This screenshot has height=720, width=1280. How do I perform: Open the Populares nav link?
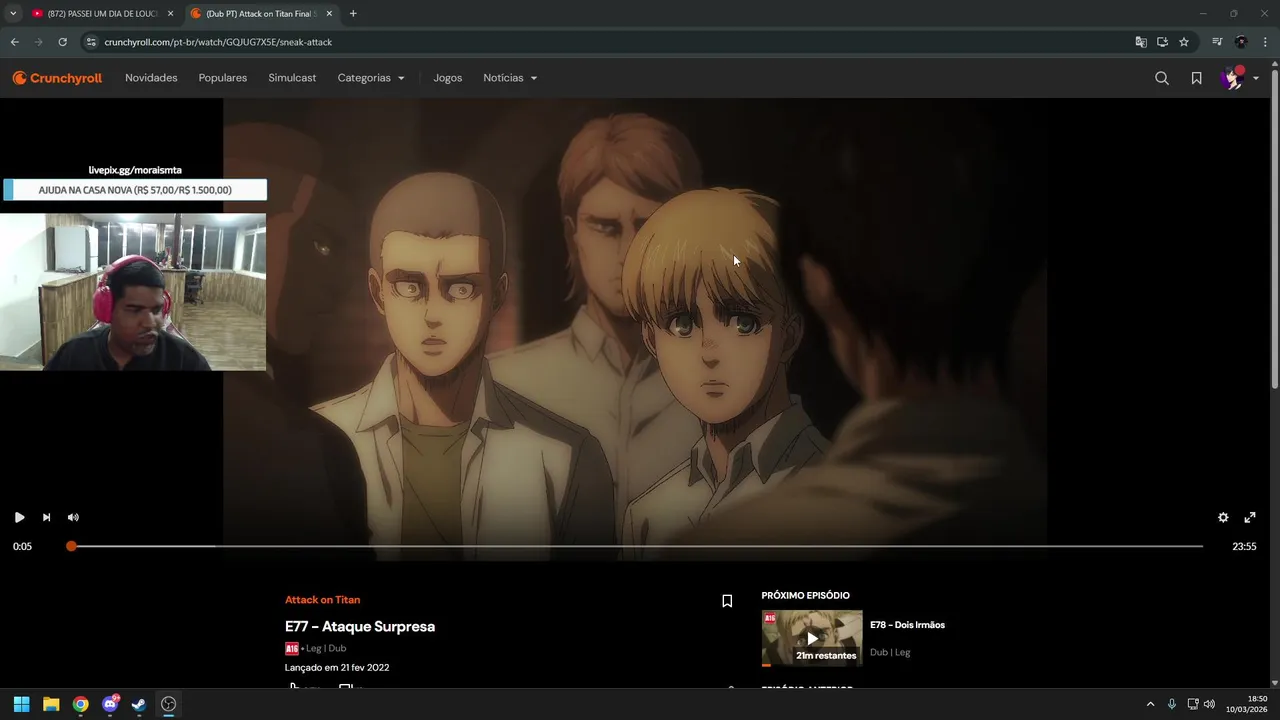click(223, 78)
